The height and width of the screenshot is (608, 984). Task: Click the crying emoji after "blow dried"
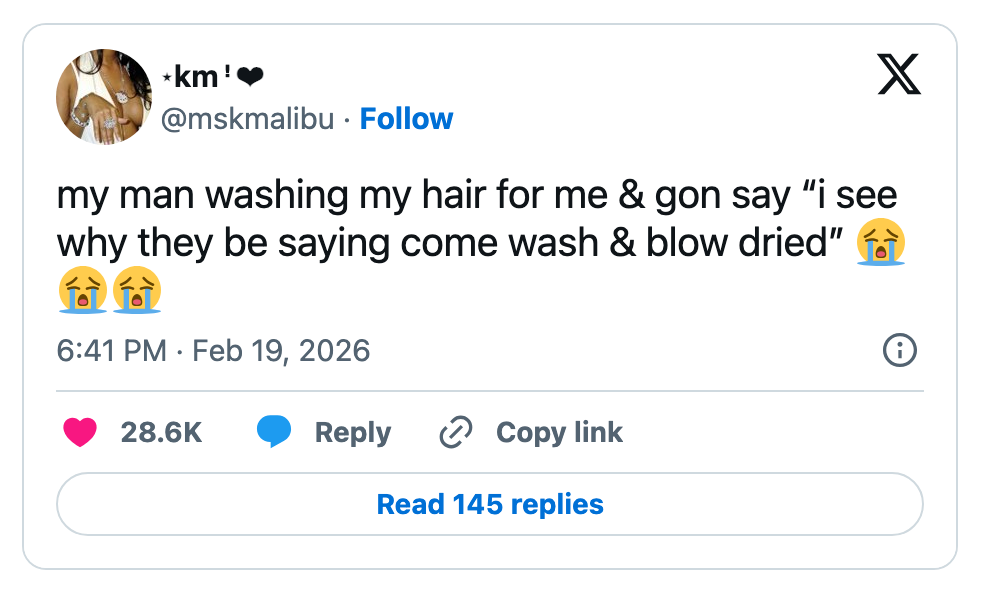pyautogui.click(x=881, y=244)
